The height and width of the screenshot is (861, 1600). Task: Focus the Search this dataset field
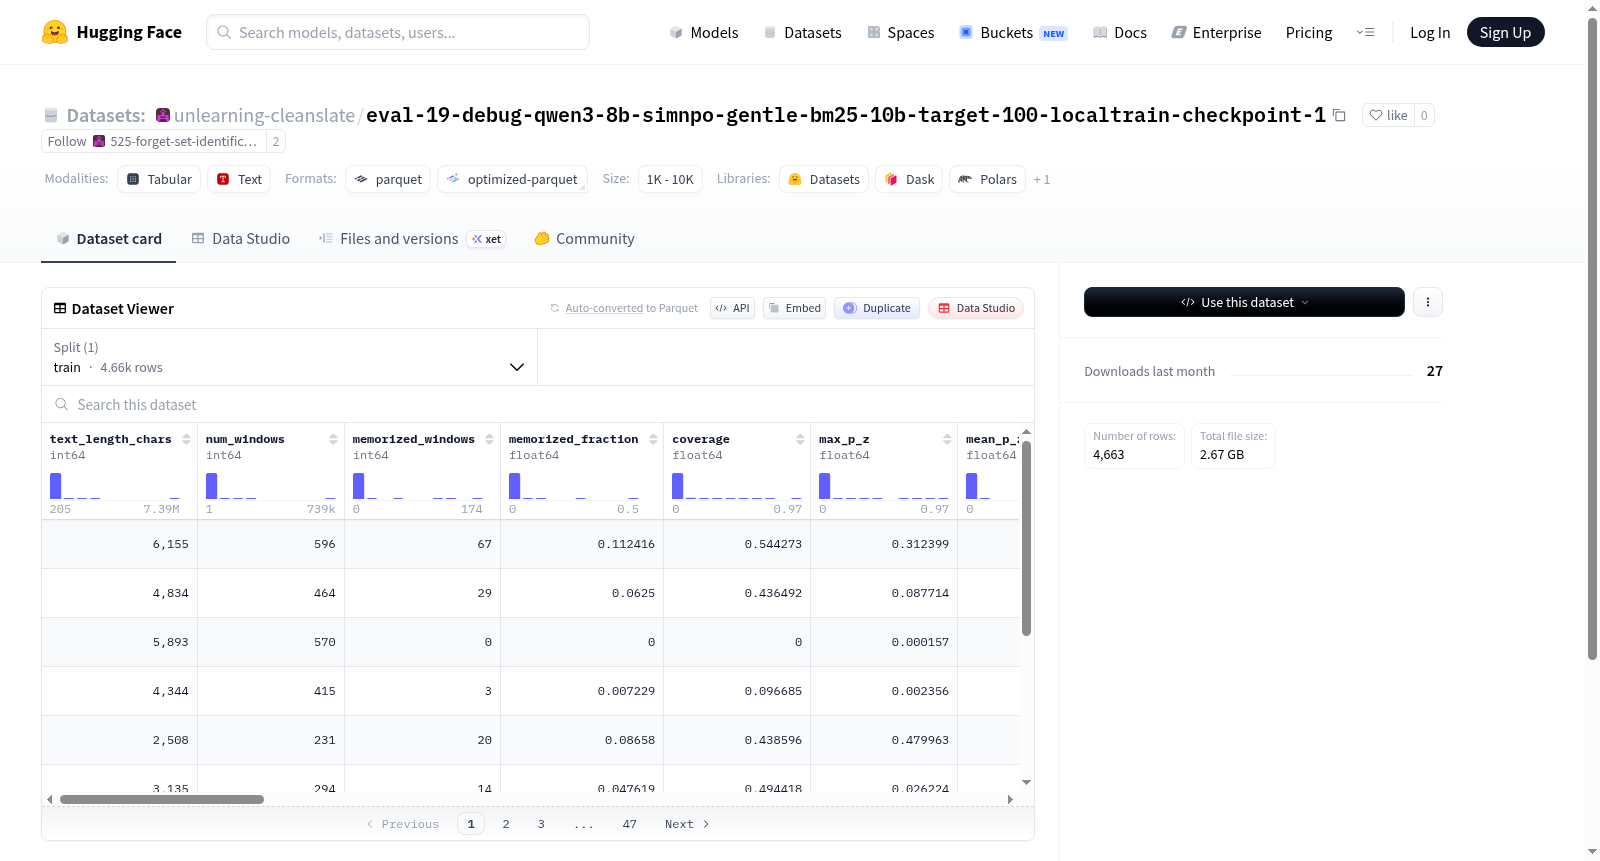point(538,404)
